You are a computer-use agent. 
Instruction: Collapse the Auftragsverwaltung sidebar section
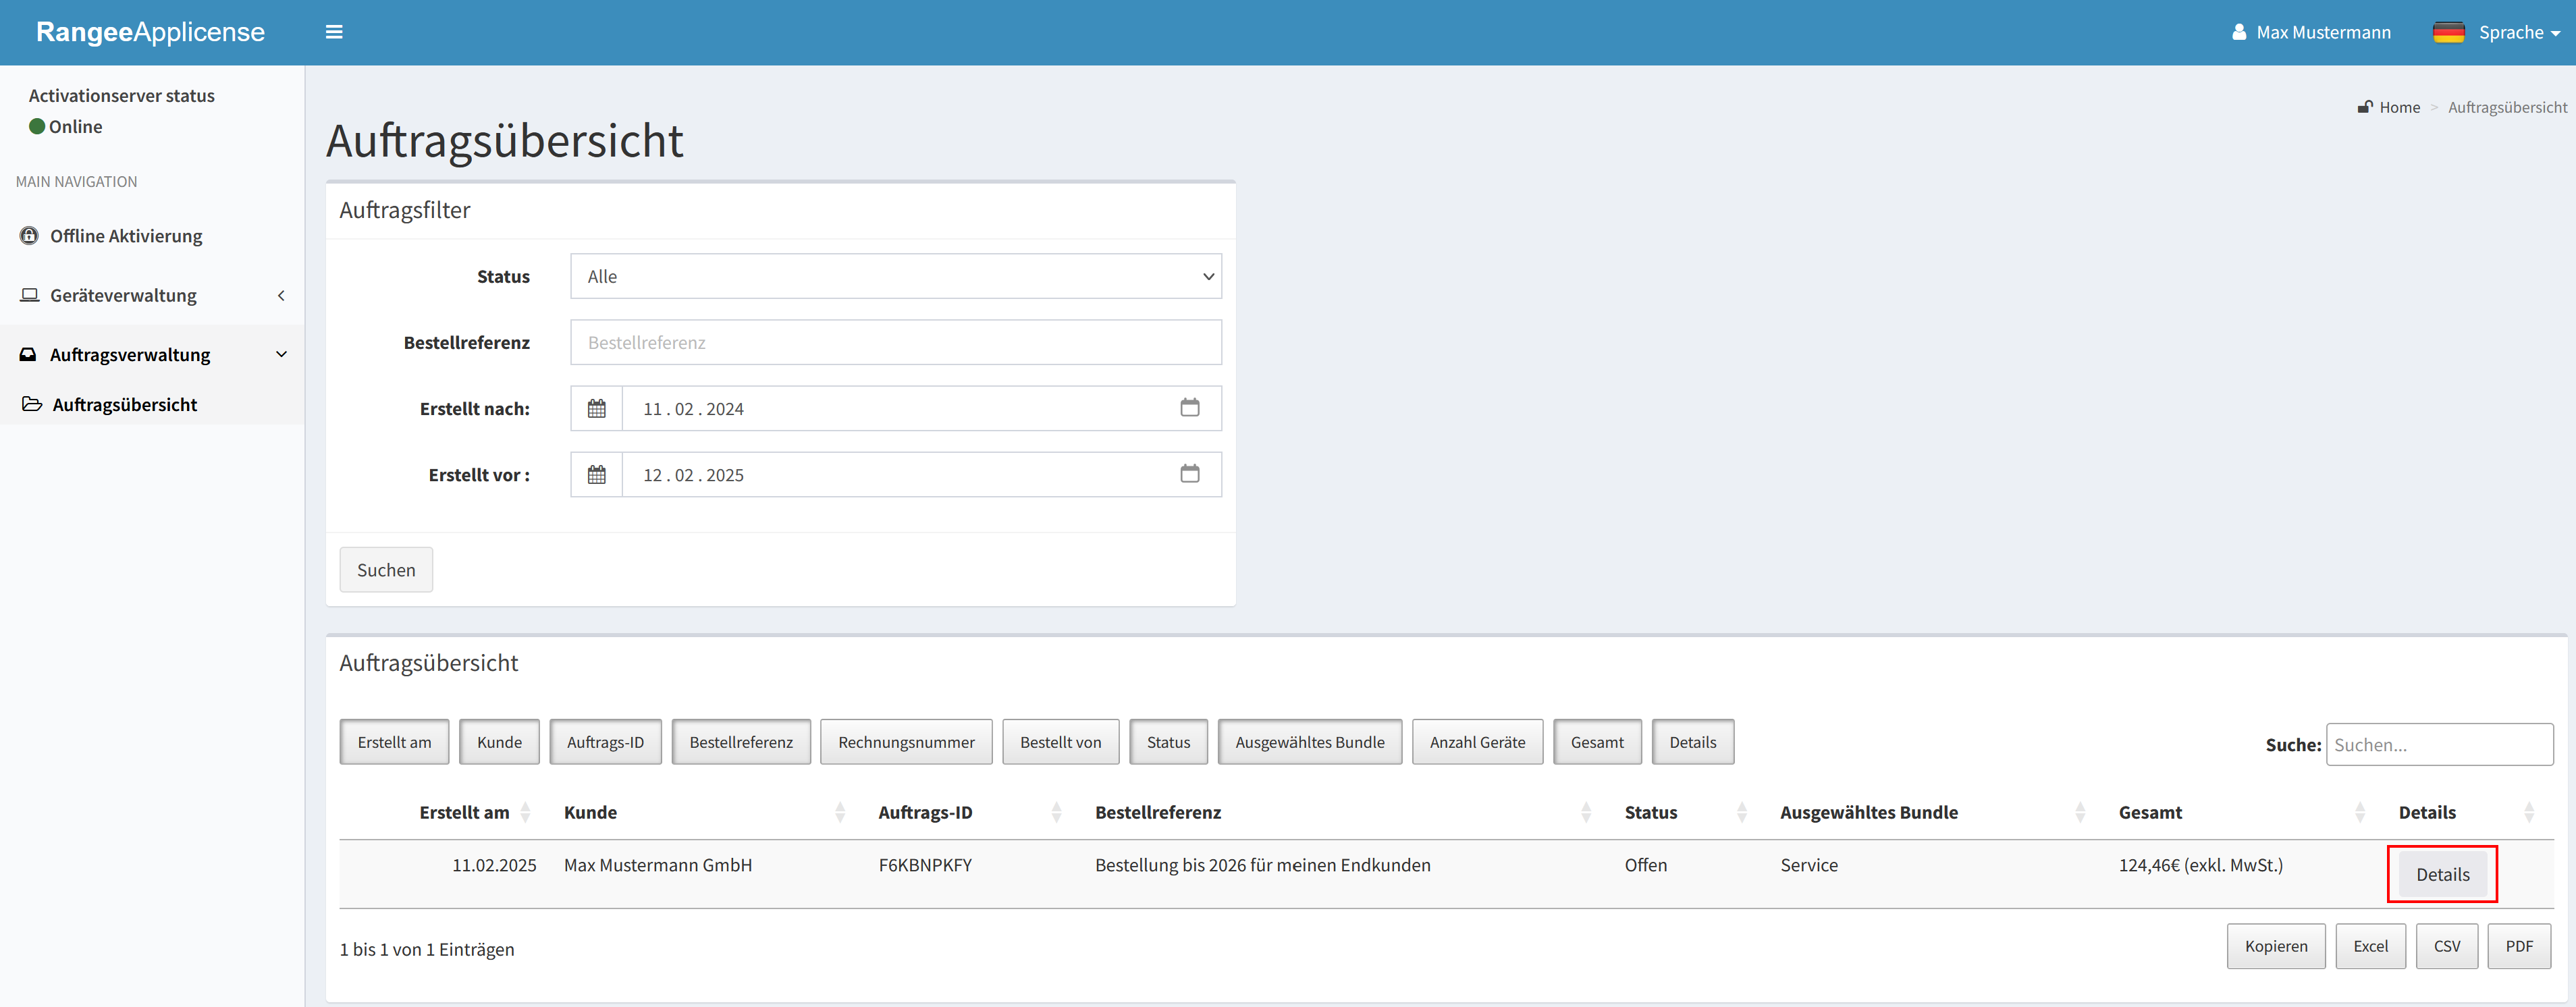(x=282, y=354)
